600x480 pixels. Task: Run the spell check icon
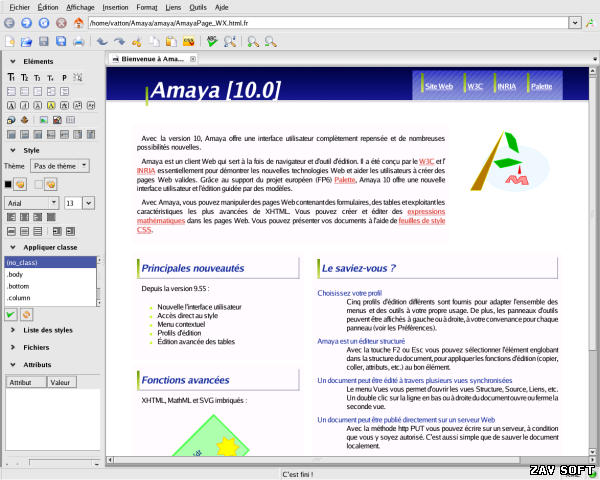tap(212, 41)
